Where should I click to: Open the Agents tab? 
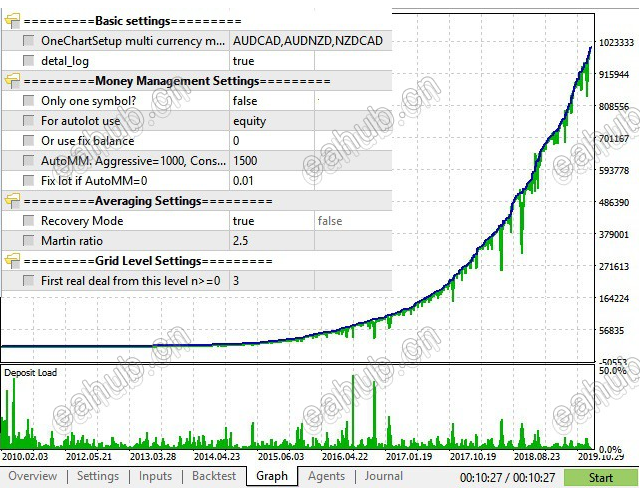tap(327, 476)
